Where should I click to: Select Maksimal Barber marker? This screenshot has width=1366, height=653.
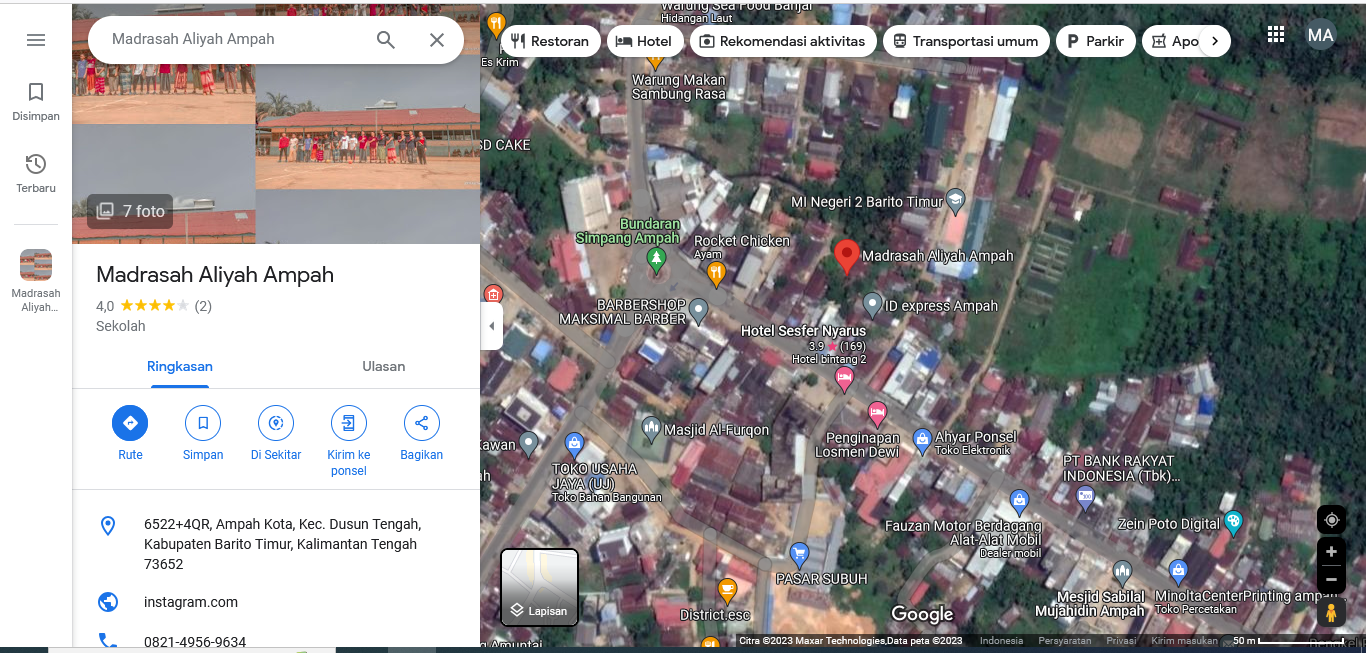click(x=698, y=310)
